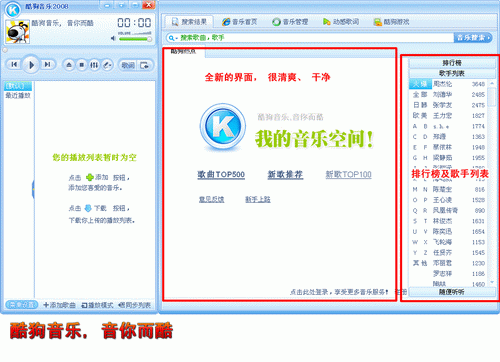This screenshot has width=500, height=362.
Task: Expand the 歌手列表 panel header
Action: 452,73
